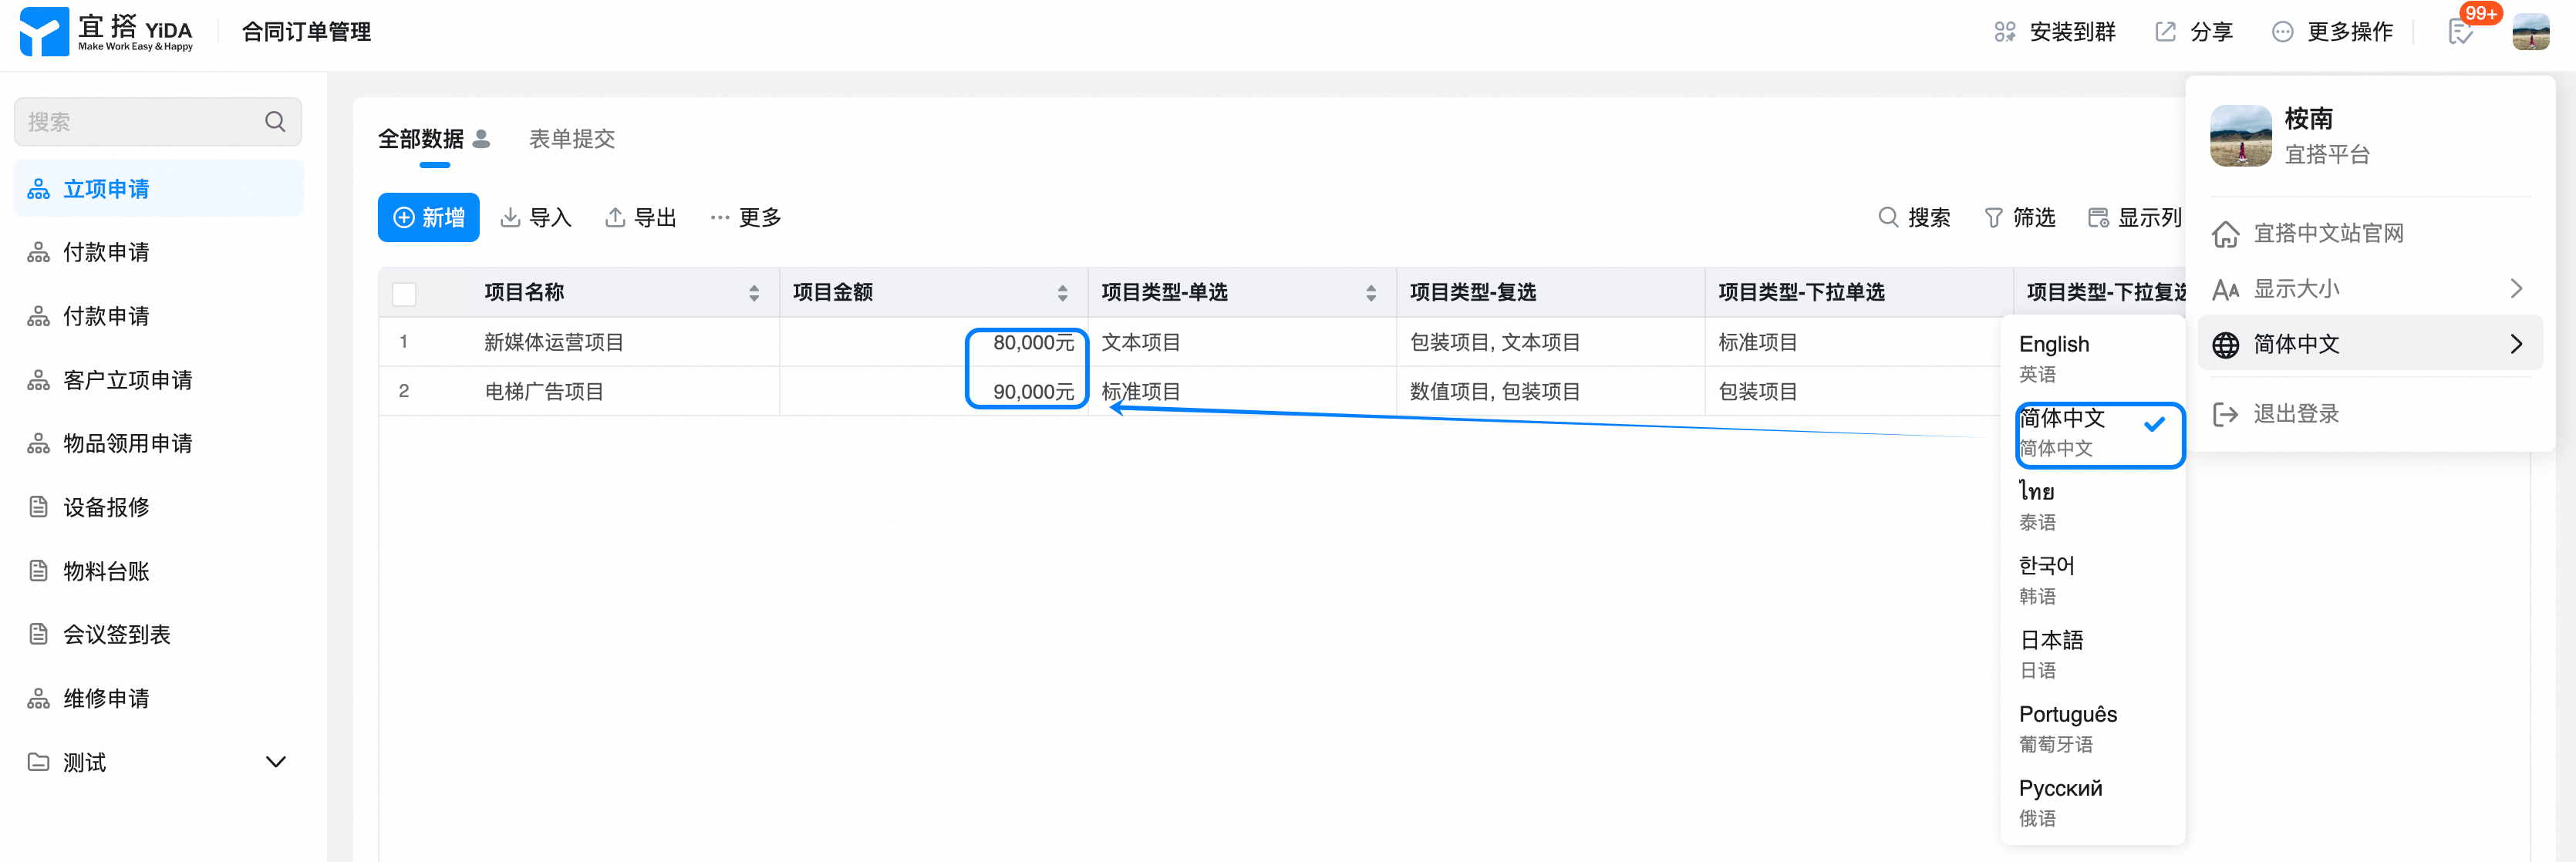The height and width of the screenshot is (862, 2576).
Task: Toggle the select-all checkbox in table header
Action: tap(404, 293)
